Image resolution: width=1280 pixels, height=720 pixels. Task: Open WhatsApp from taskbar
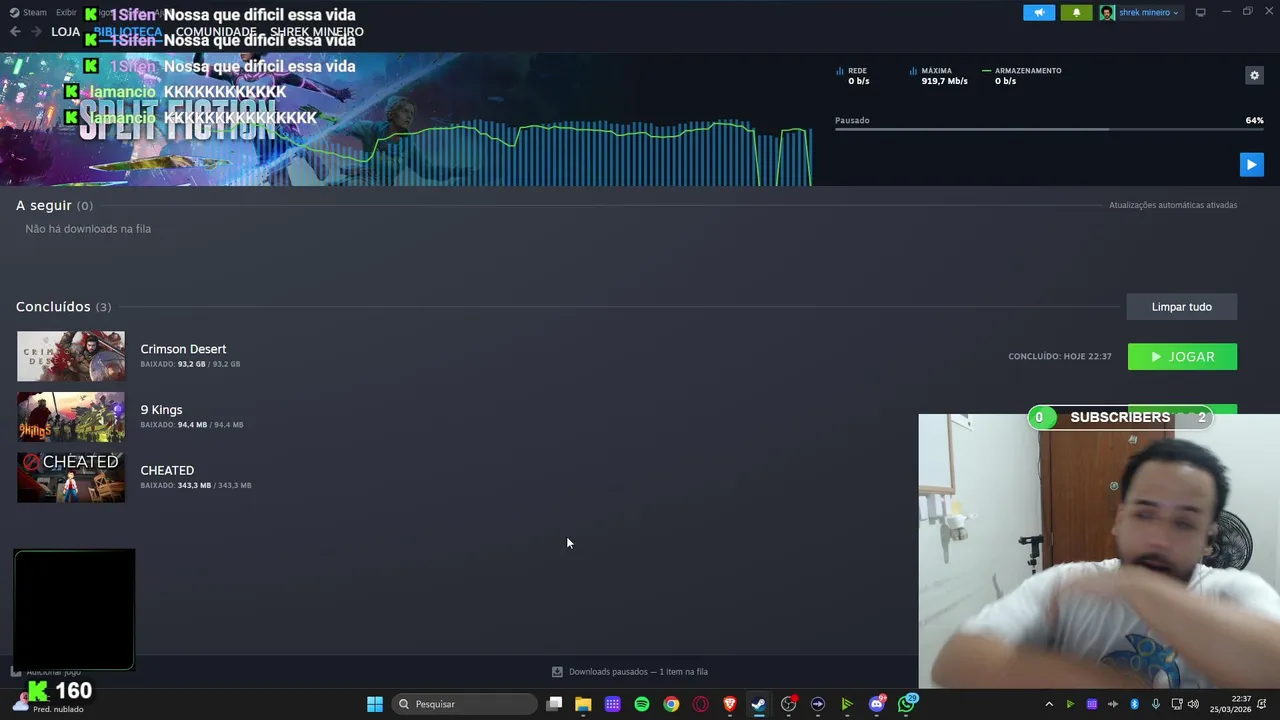click(x=907, y=704)
